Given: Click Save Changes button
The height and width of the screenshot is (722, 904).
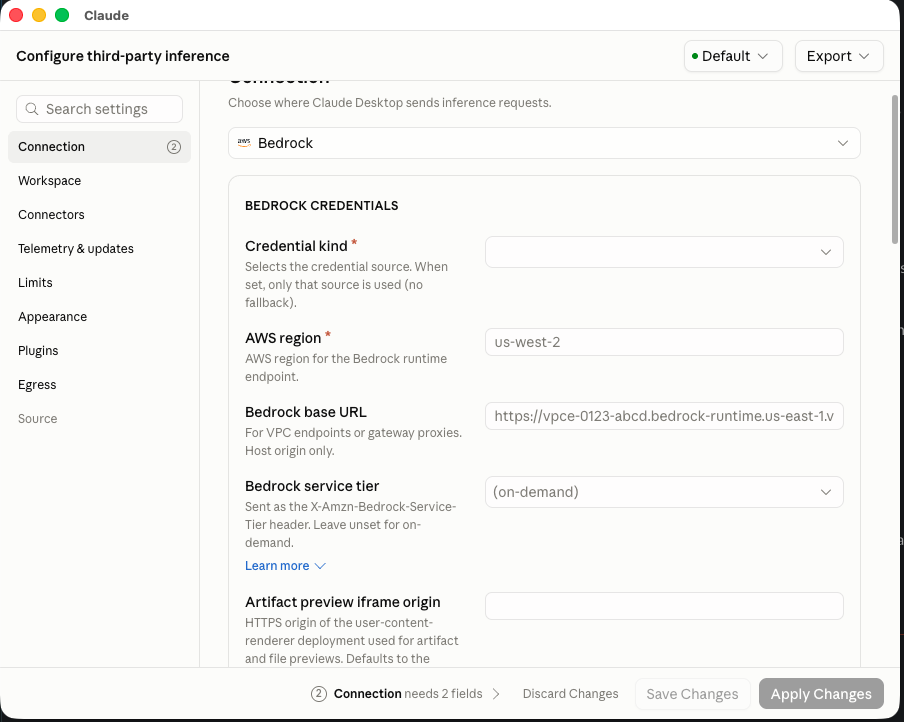Looking at the screenshot, I should point(692,694).
